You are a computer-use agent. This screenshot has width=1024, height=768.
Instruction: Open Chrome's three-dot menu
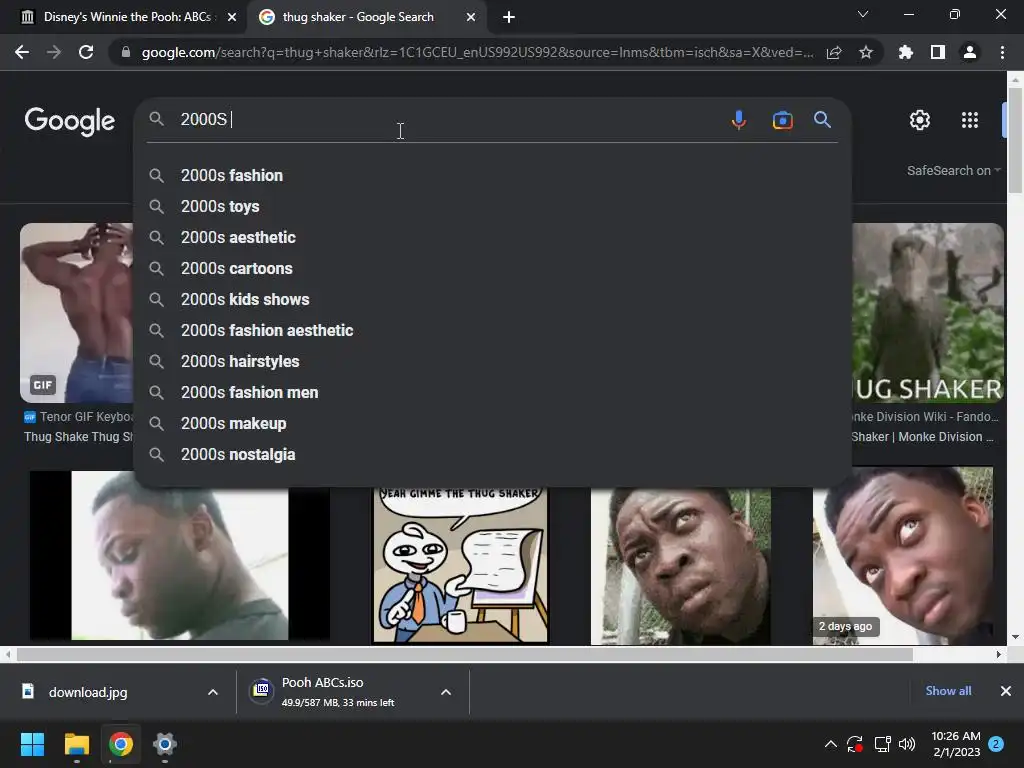click(1002, 52)
